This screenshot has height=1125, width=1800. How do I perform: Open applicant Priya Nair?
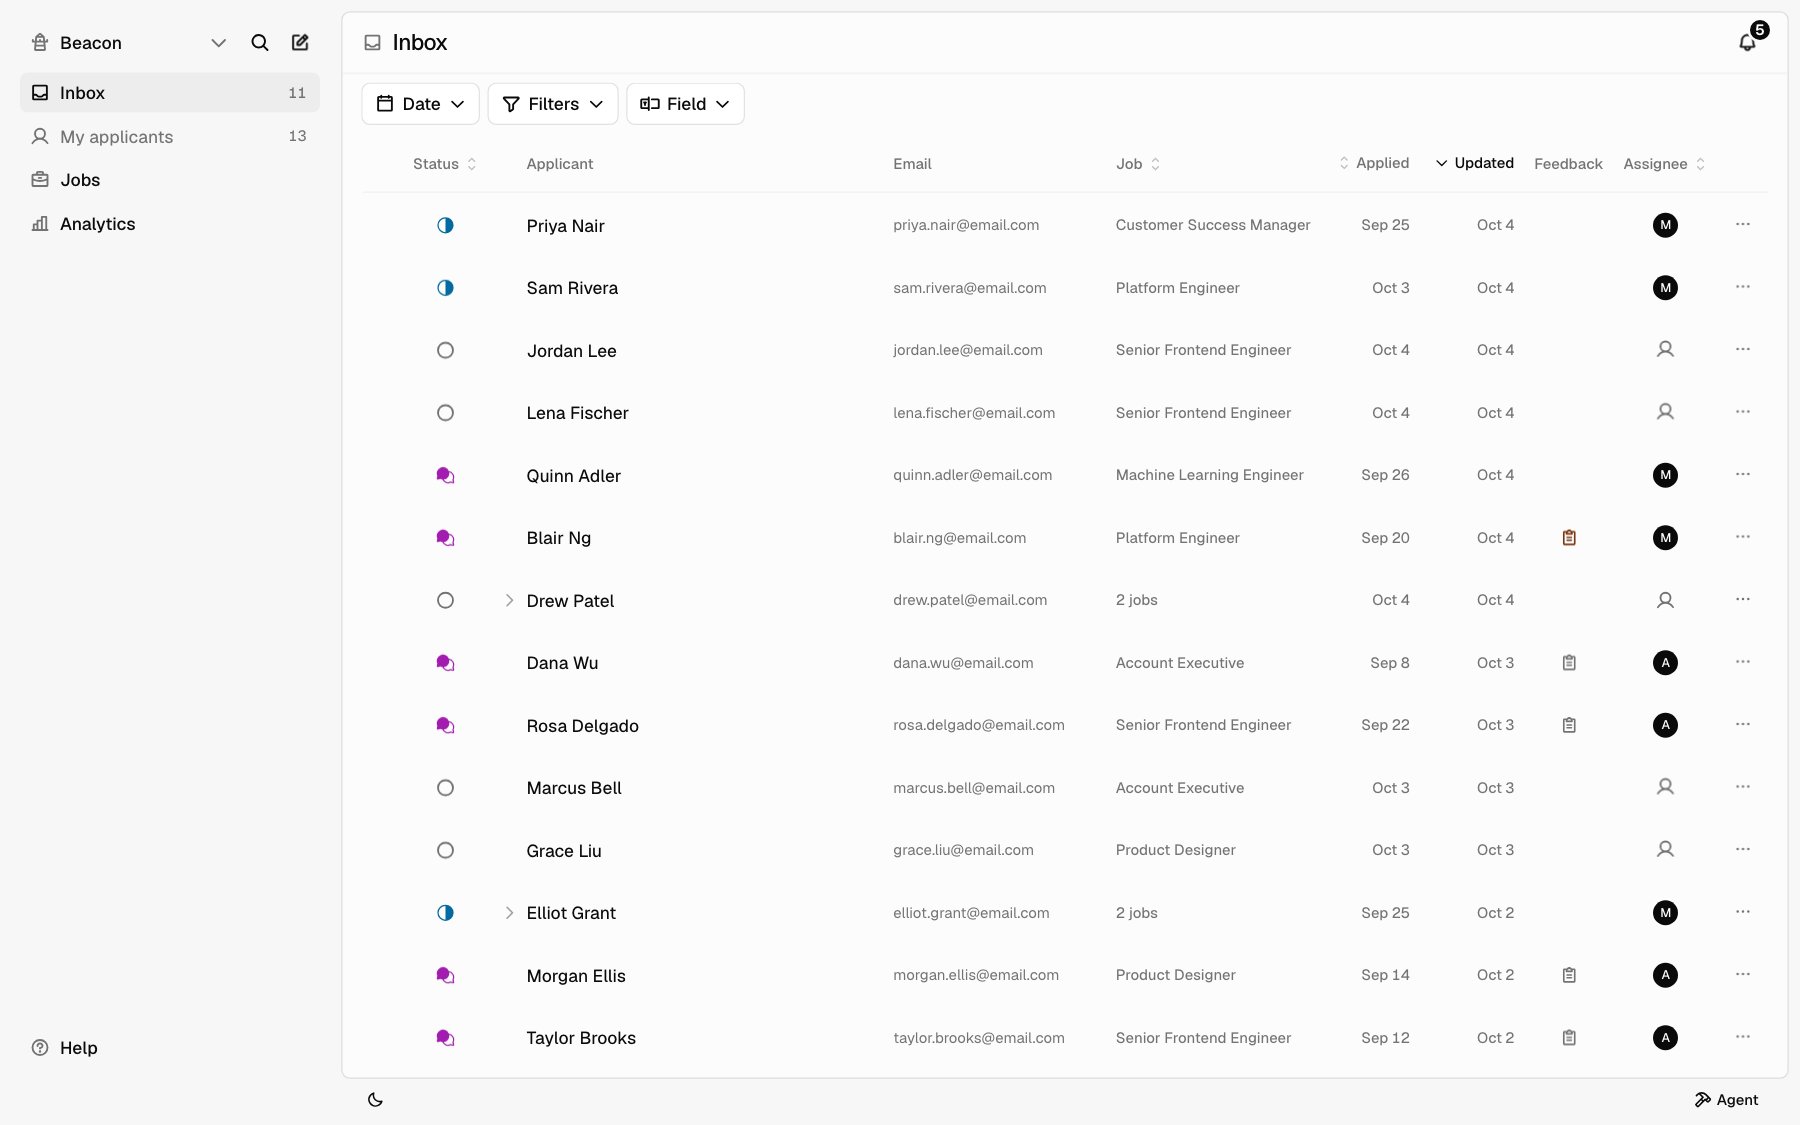(x=565, y=226)
